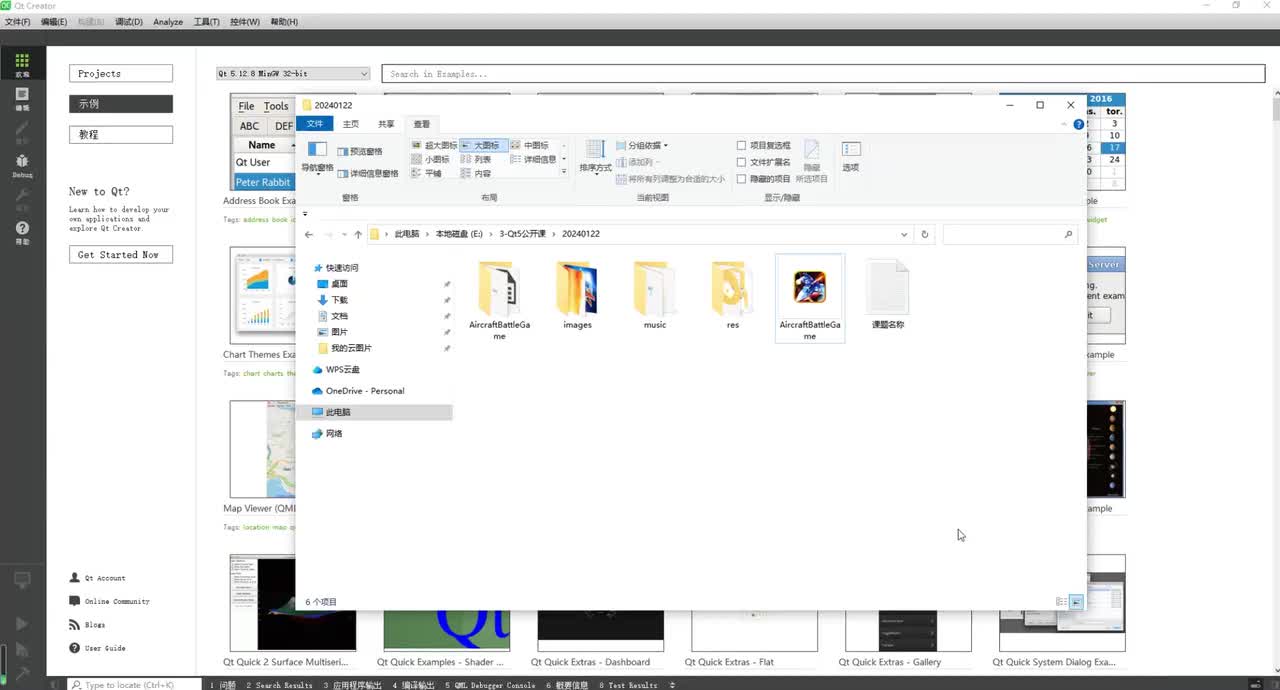The height and width of the screenshot is (690, 1280).
Task: Click the Explorer back arrow
Action: (x=309, y=234)
